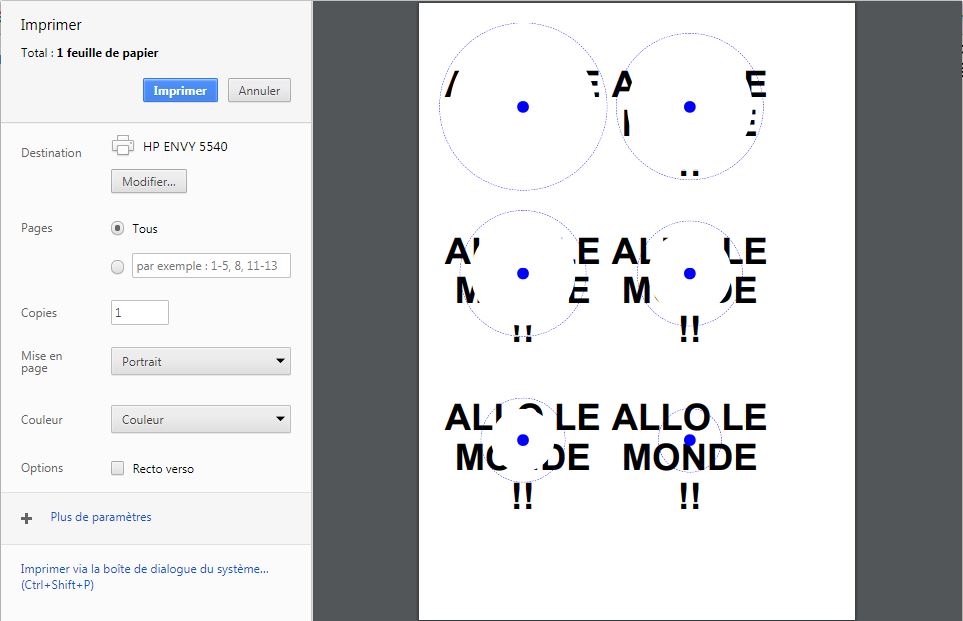The width and height of the screenshot is (963, 621).
Task: Click the HP ENVY printer icon
Action: click(x=123, y=146)
